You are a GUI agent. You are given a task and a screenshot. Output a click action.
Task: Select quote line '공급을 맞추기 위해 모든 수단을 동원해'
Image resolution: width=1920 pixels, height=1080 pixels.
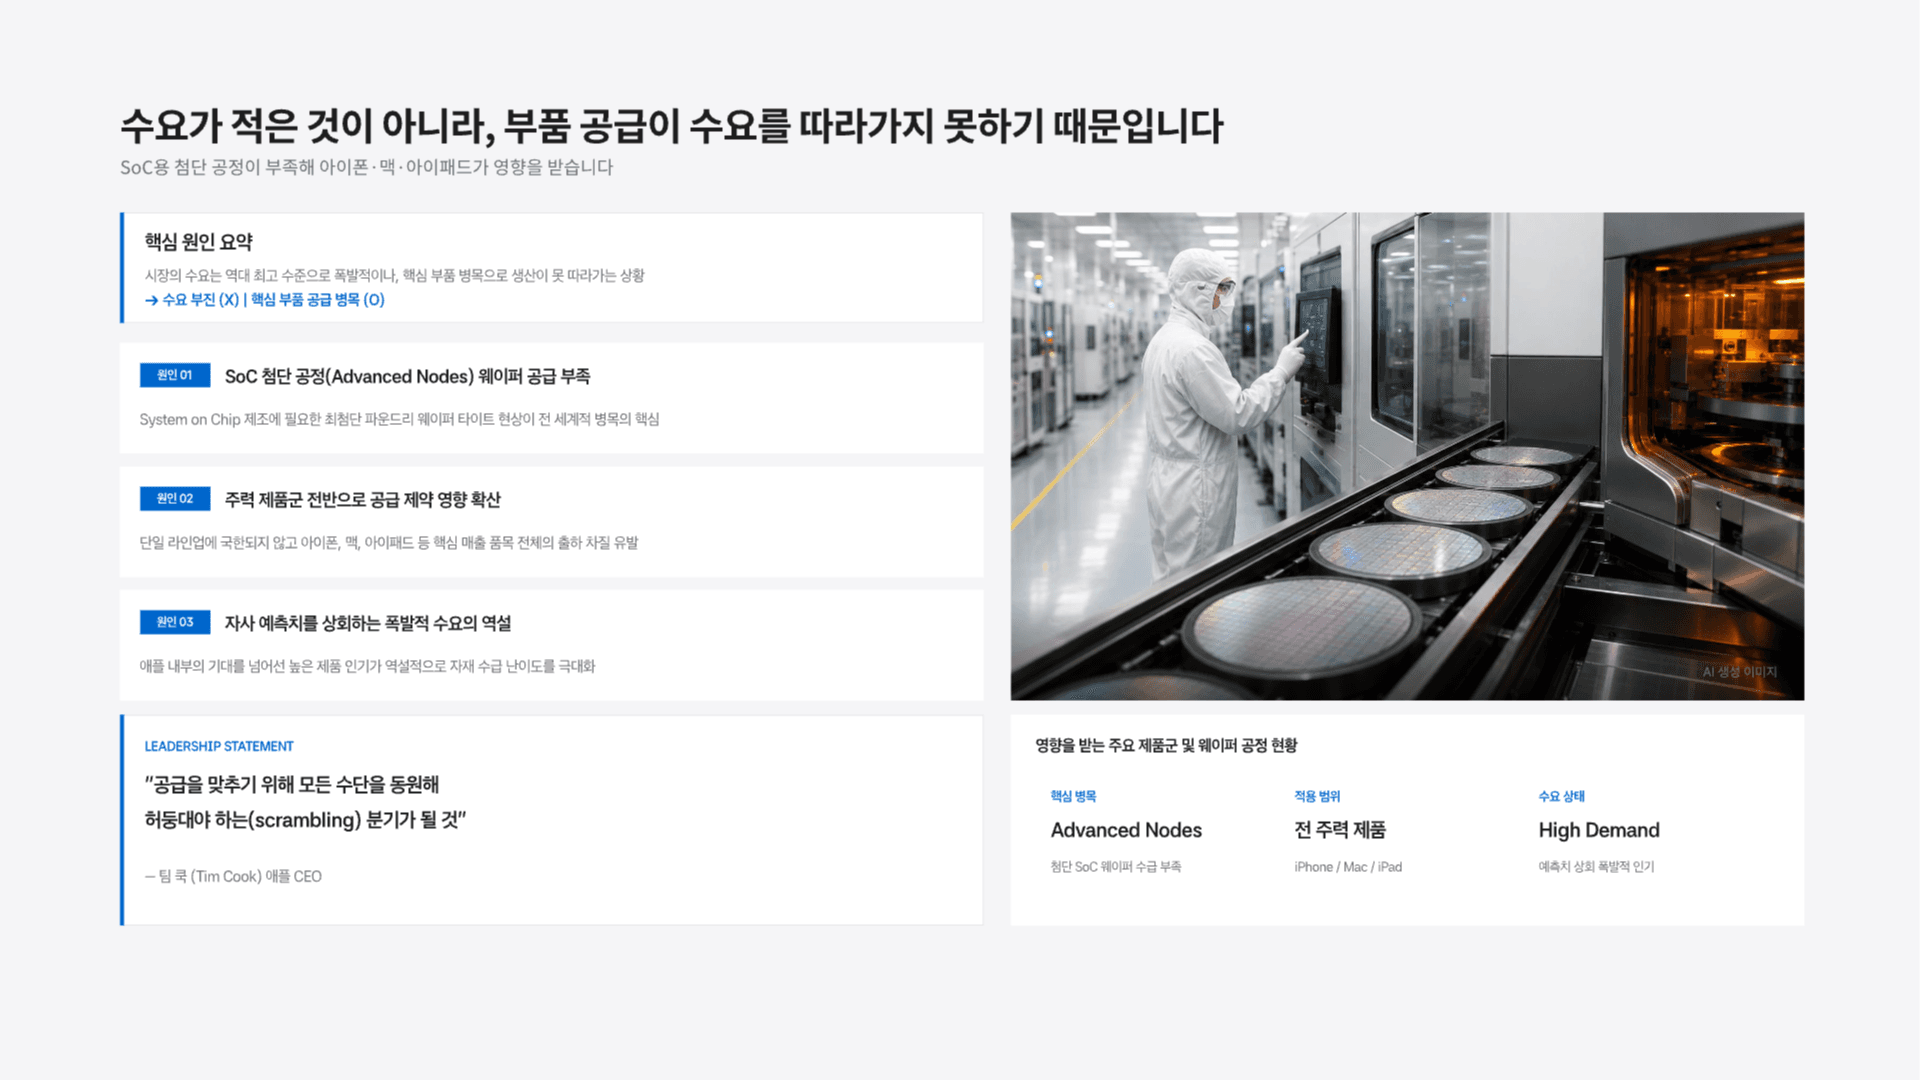(x=292, y=784)
